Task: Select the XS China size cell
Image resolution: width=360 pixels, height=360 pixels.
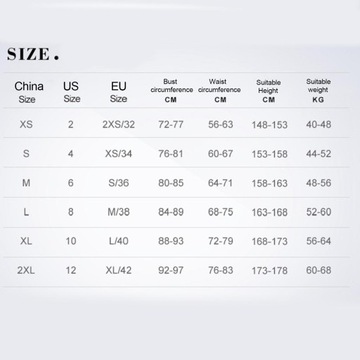Action: tap(26, 125)
